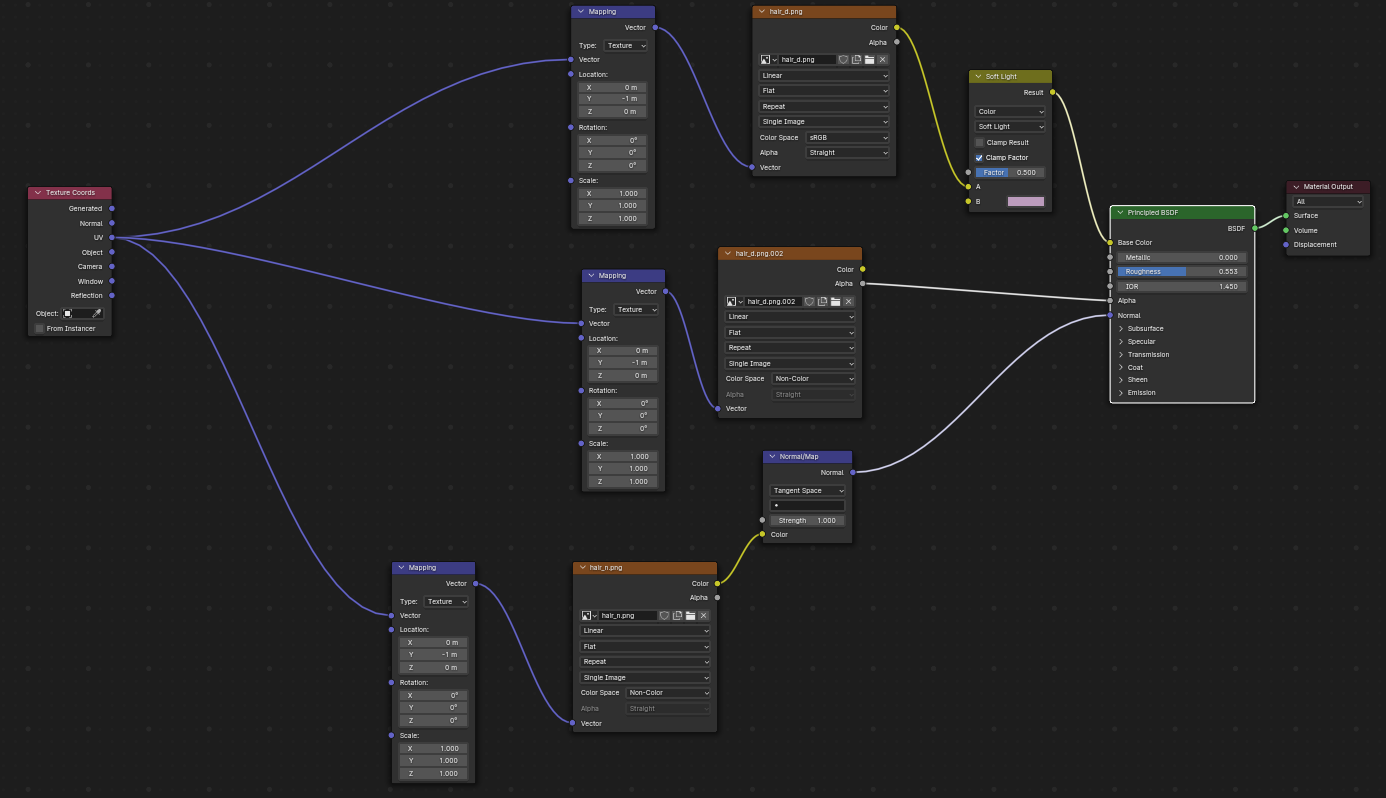The image size is (1386, 798).
Task: Disable the Clamp Factor checkbox
Action: pos(980,157)
